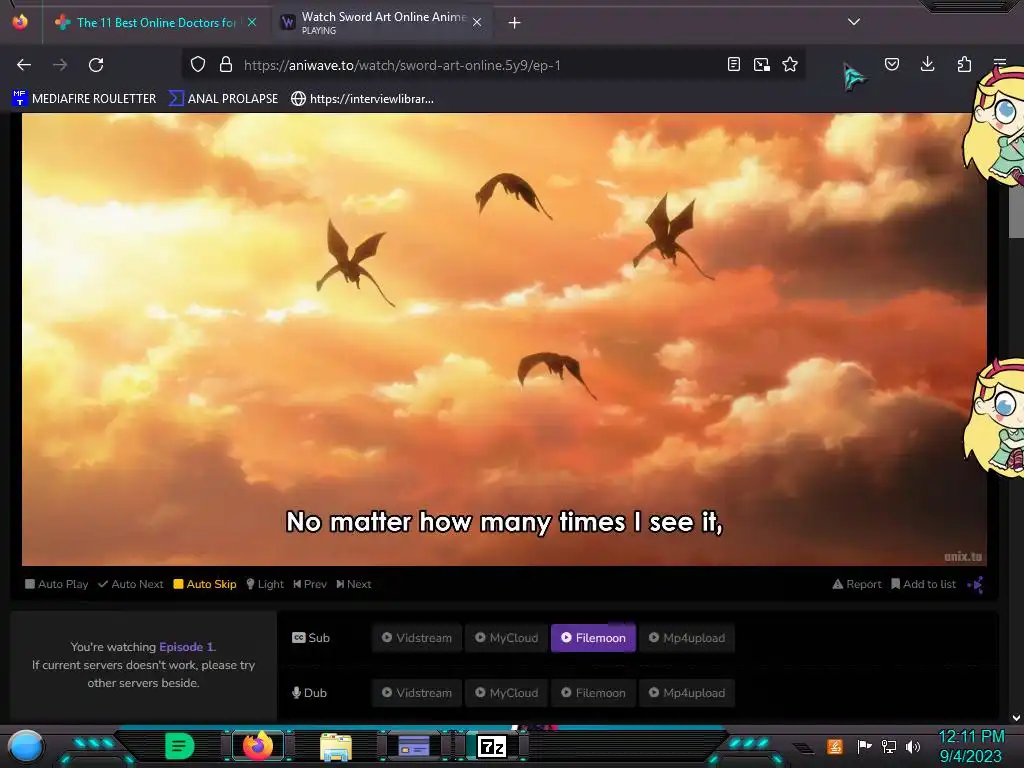Reload the page with the refresh icon
The image size is (1024, 768).
point(96,65)
